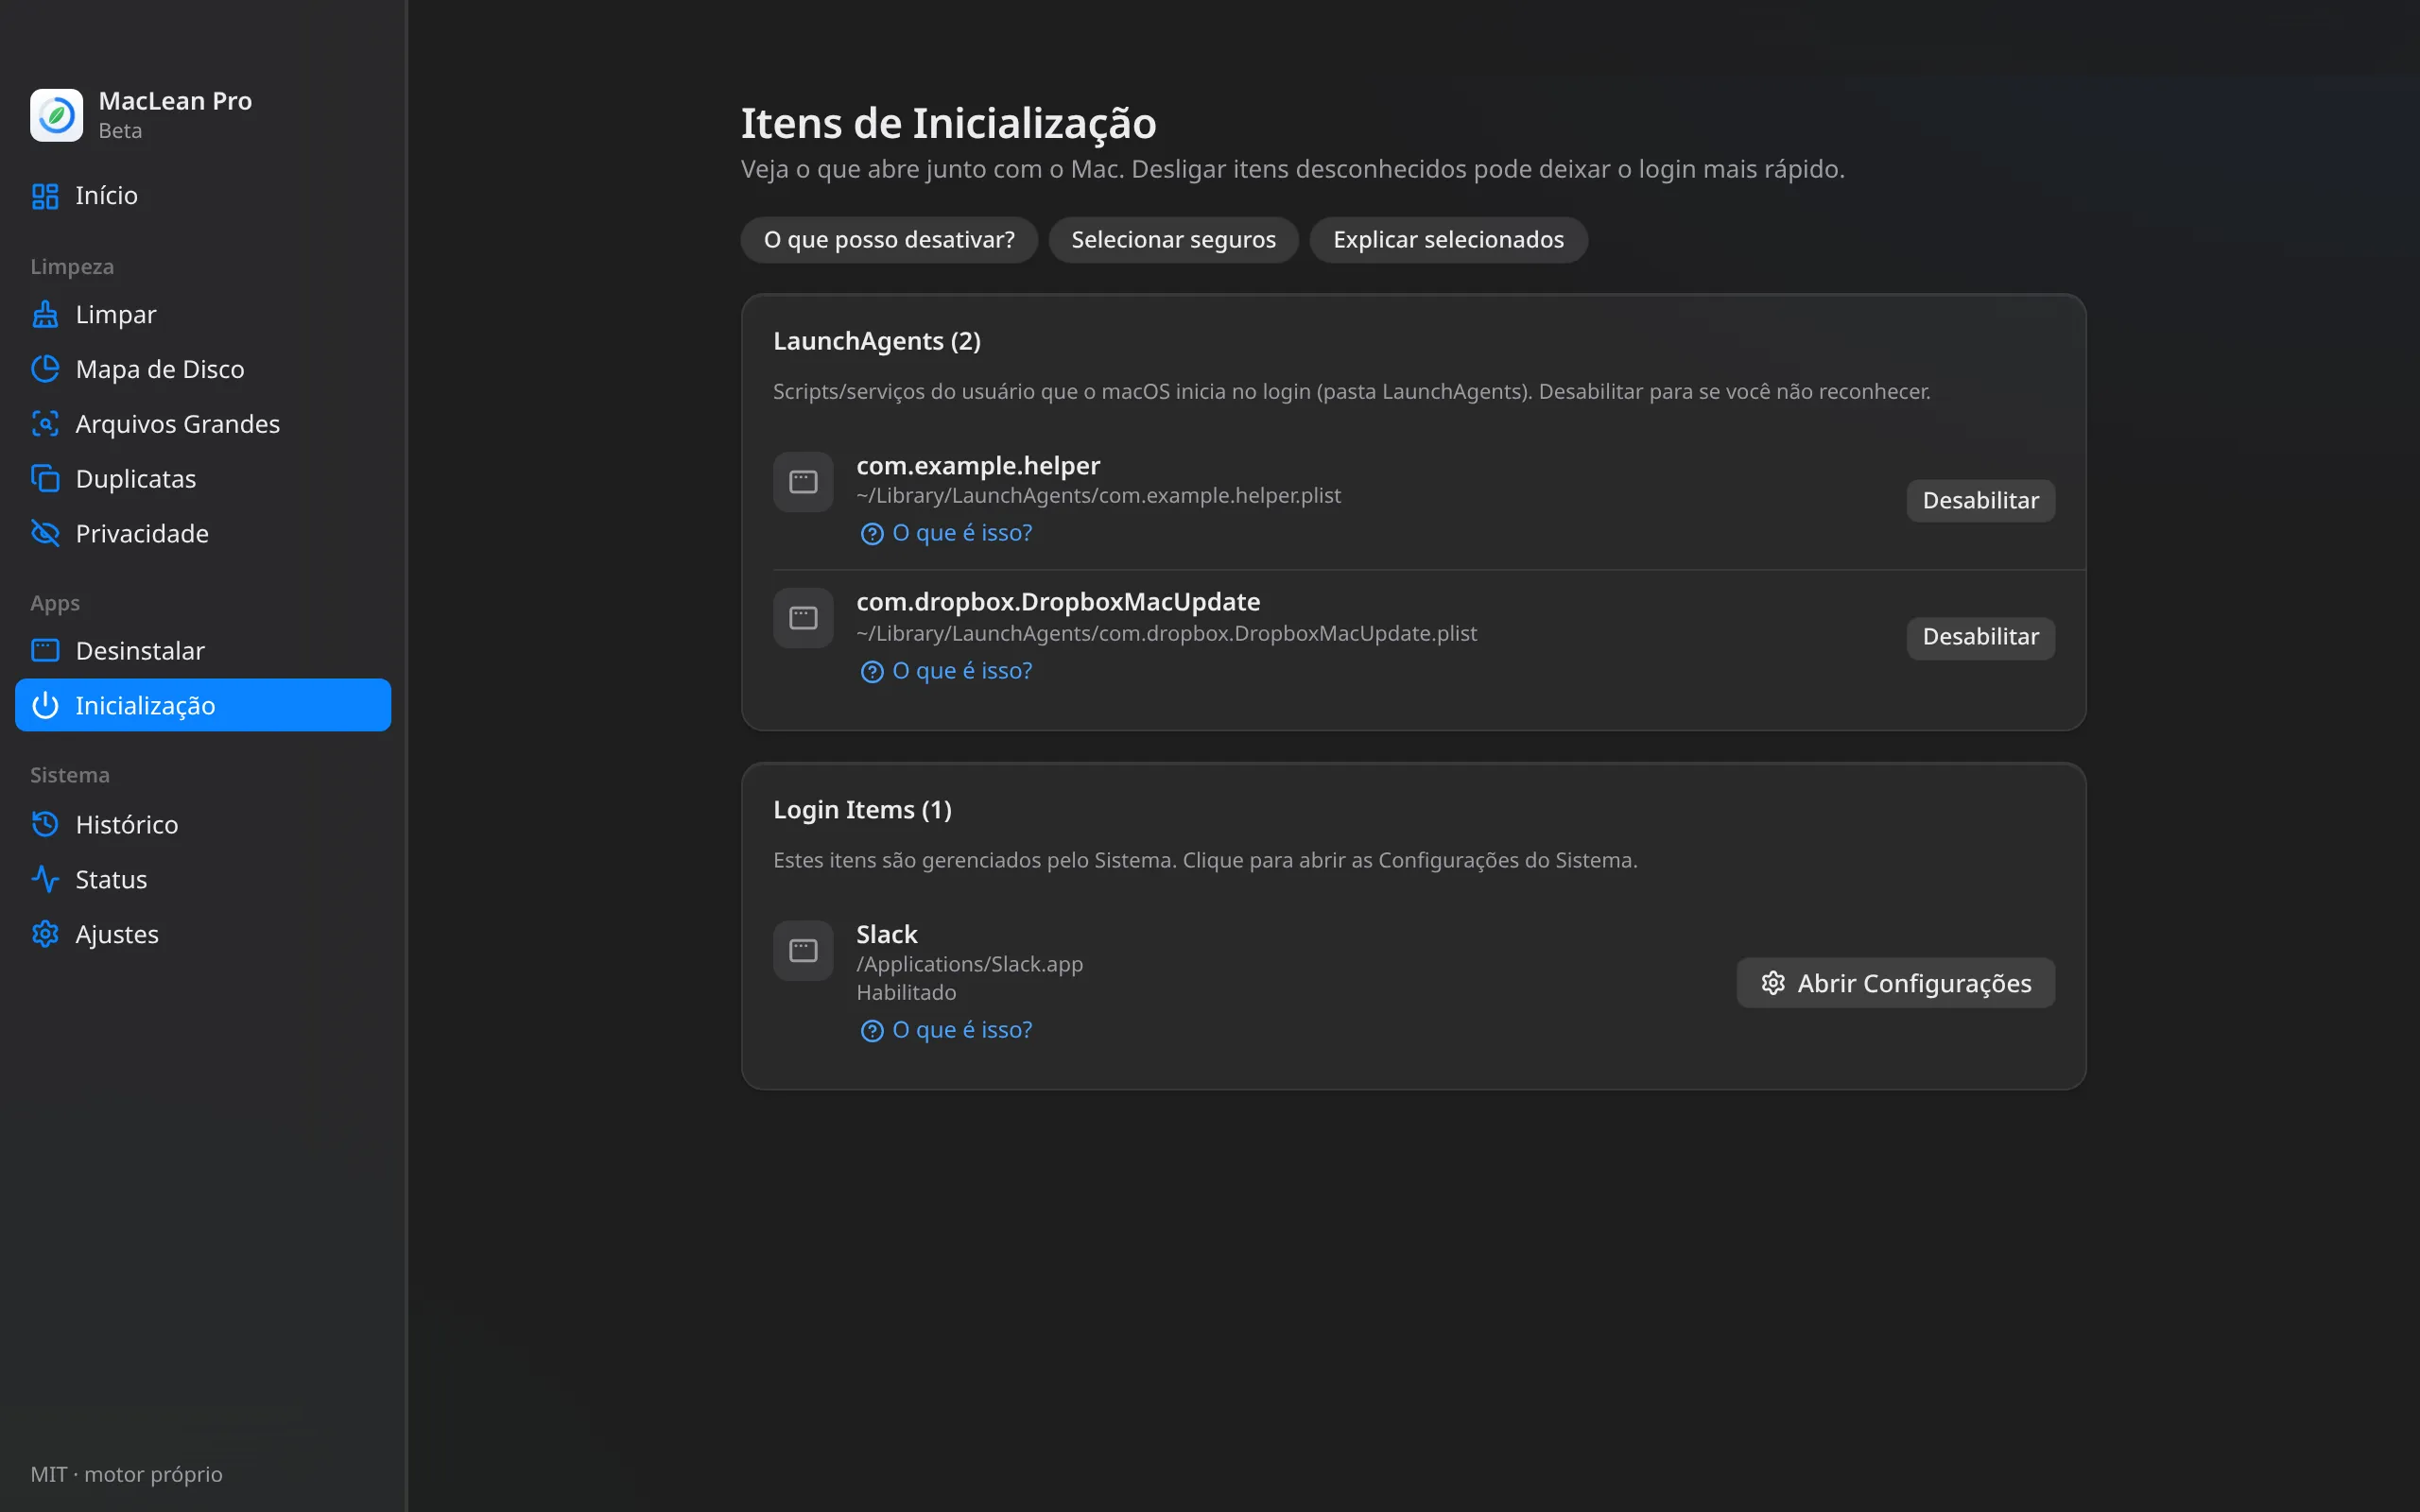Click 'O que posso desativar?' chip

(889, 240)
